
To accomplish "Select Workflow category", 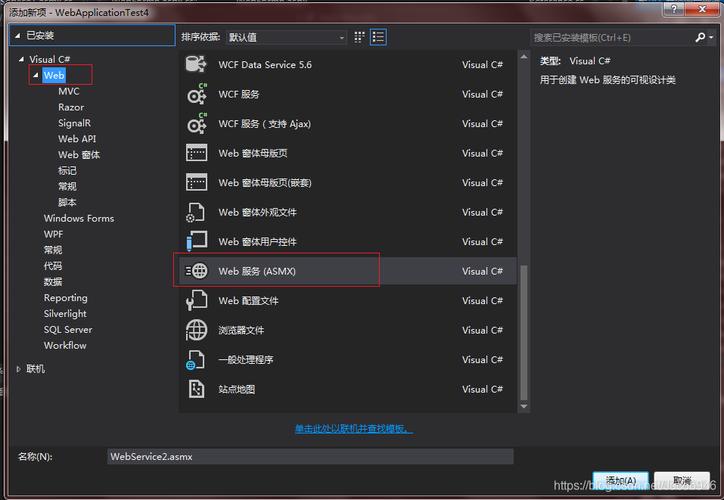I will tap(65, 345).
